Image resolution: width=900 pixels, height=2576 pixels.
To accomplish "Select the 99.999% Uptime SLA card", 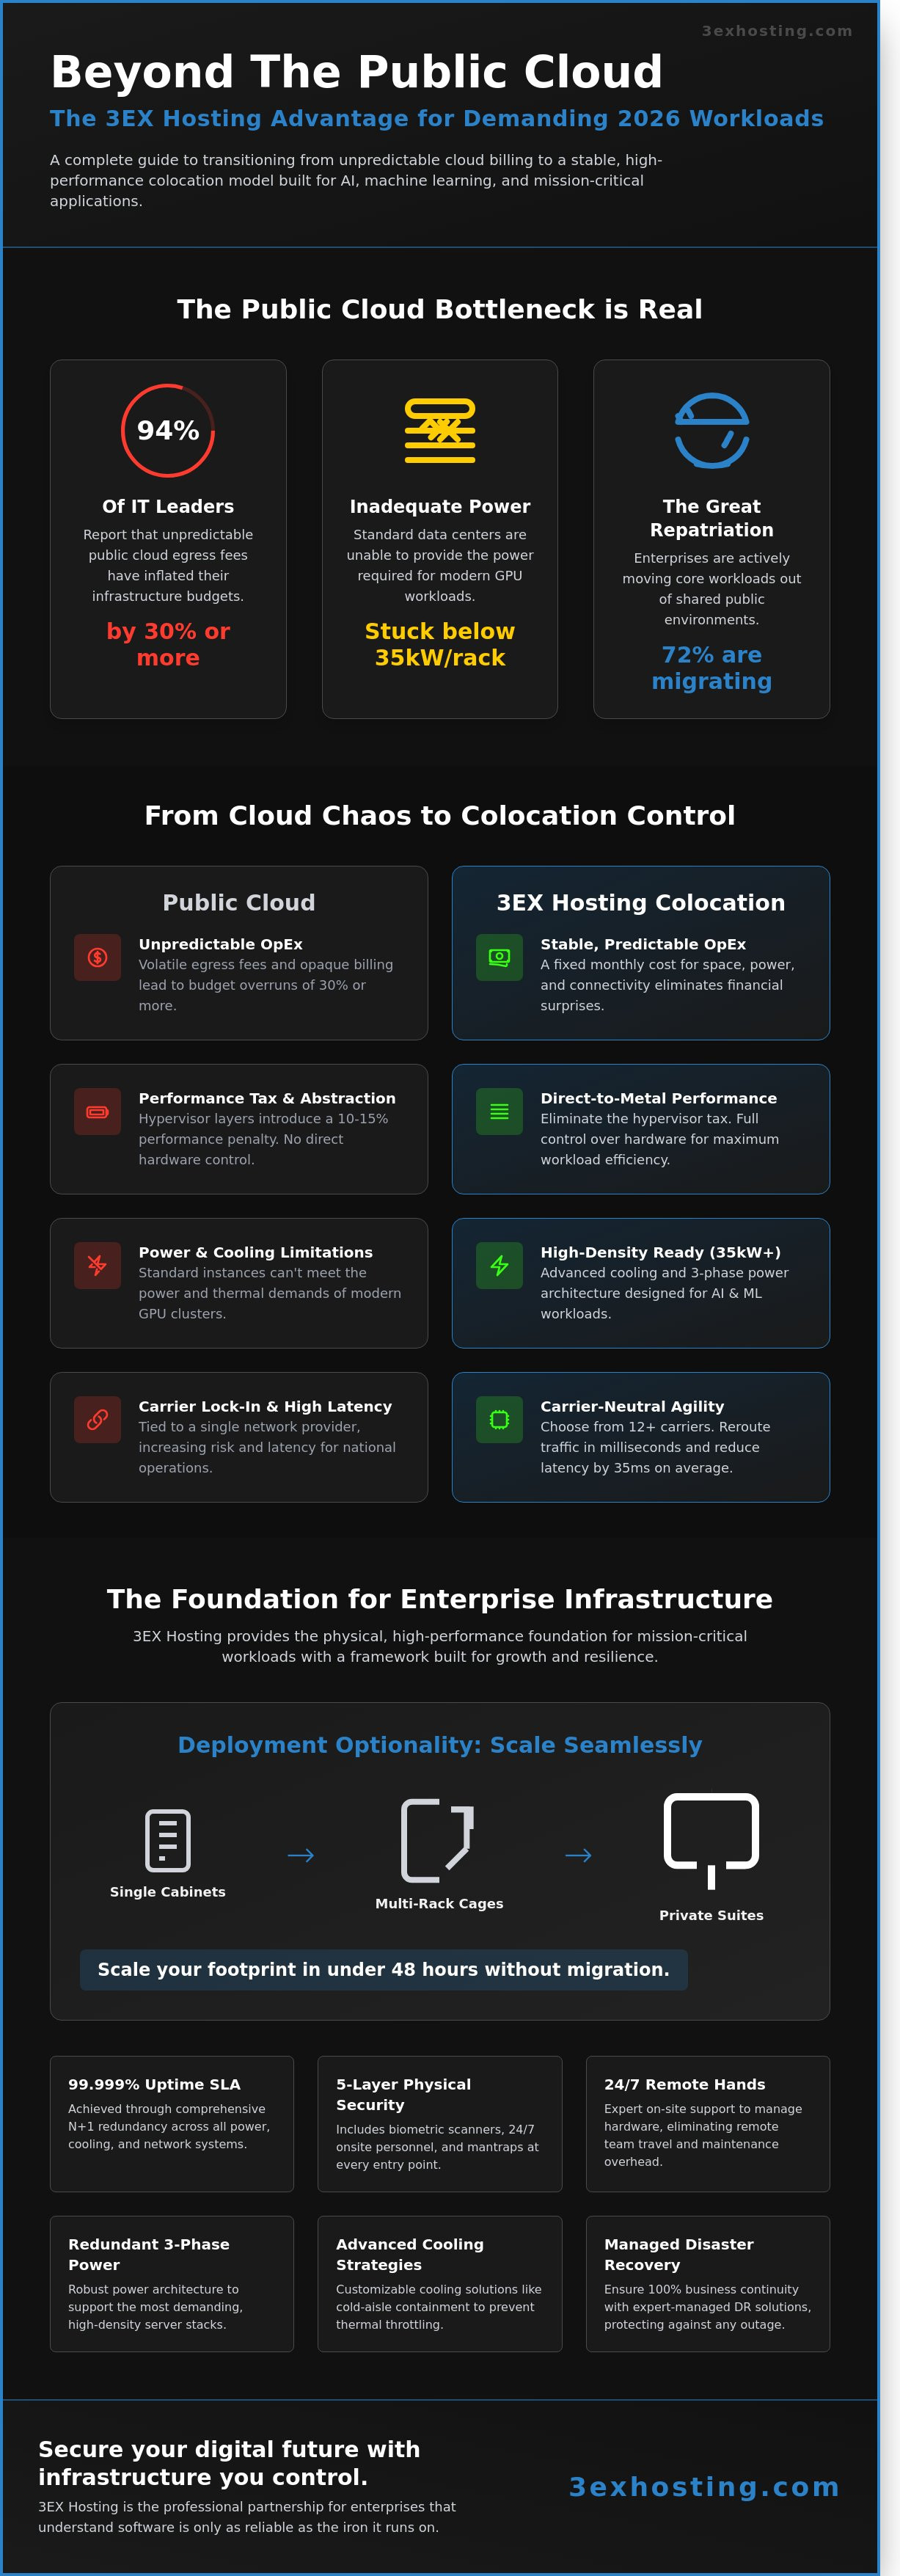I will coord(172,2124).
